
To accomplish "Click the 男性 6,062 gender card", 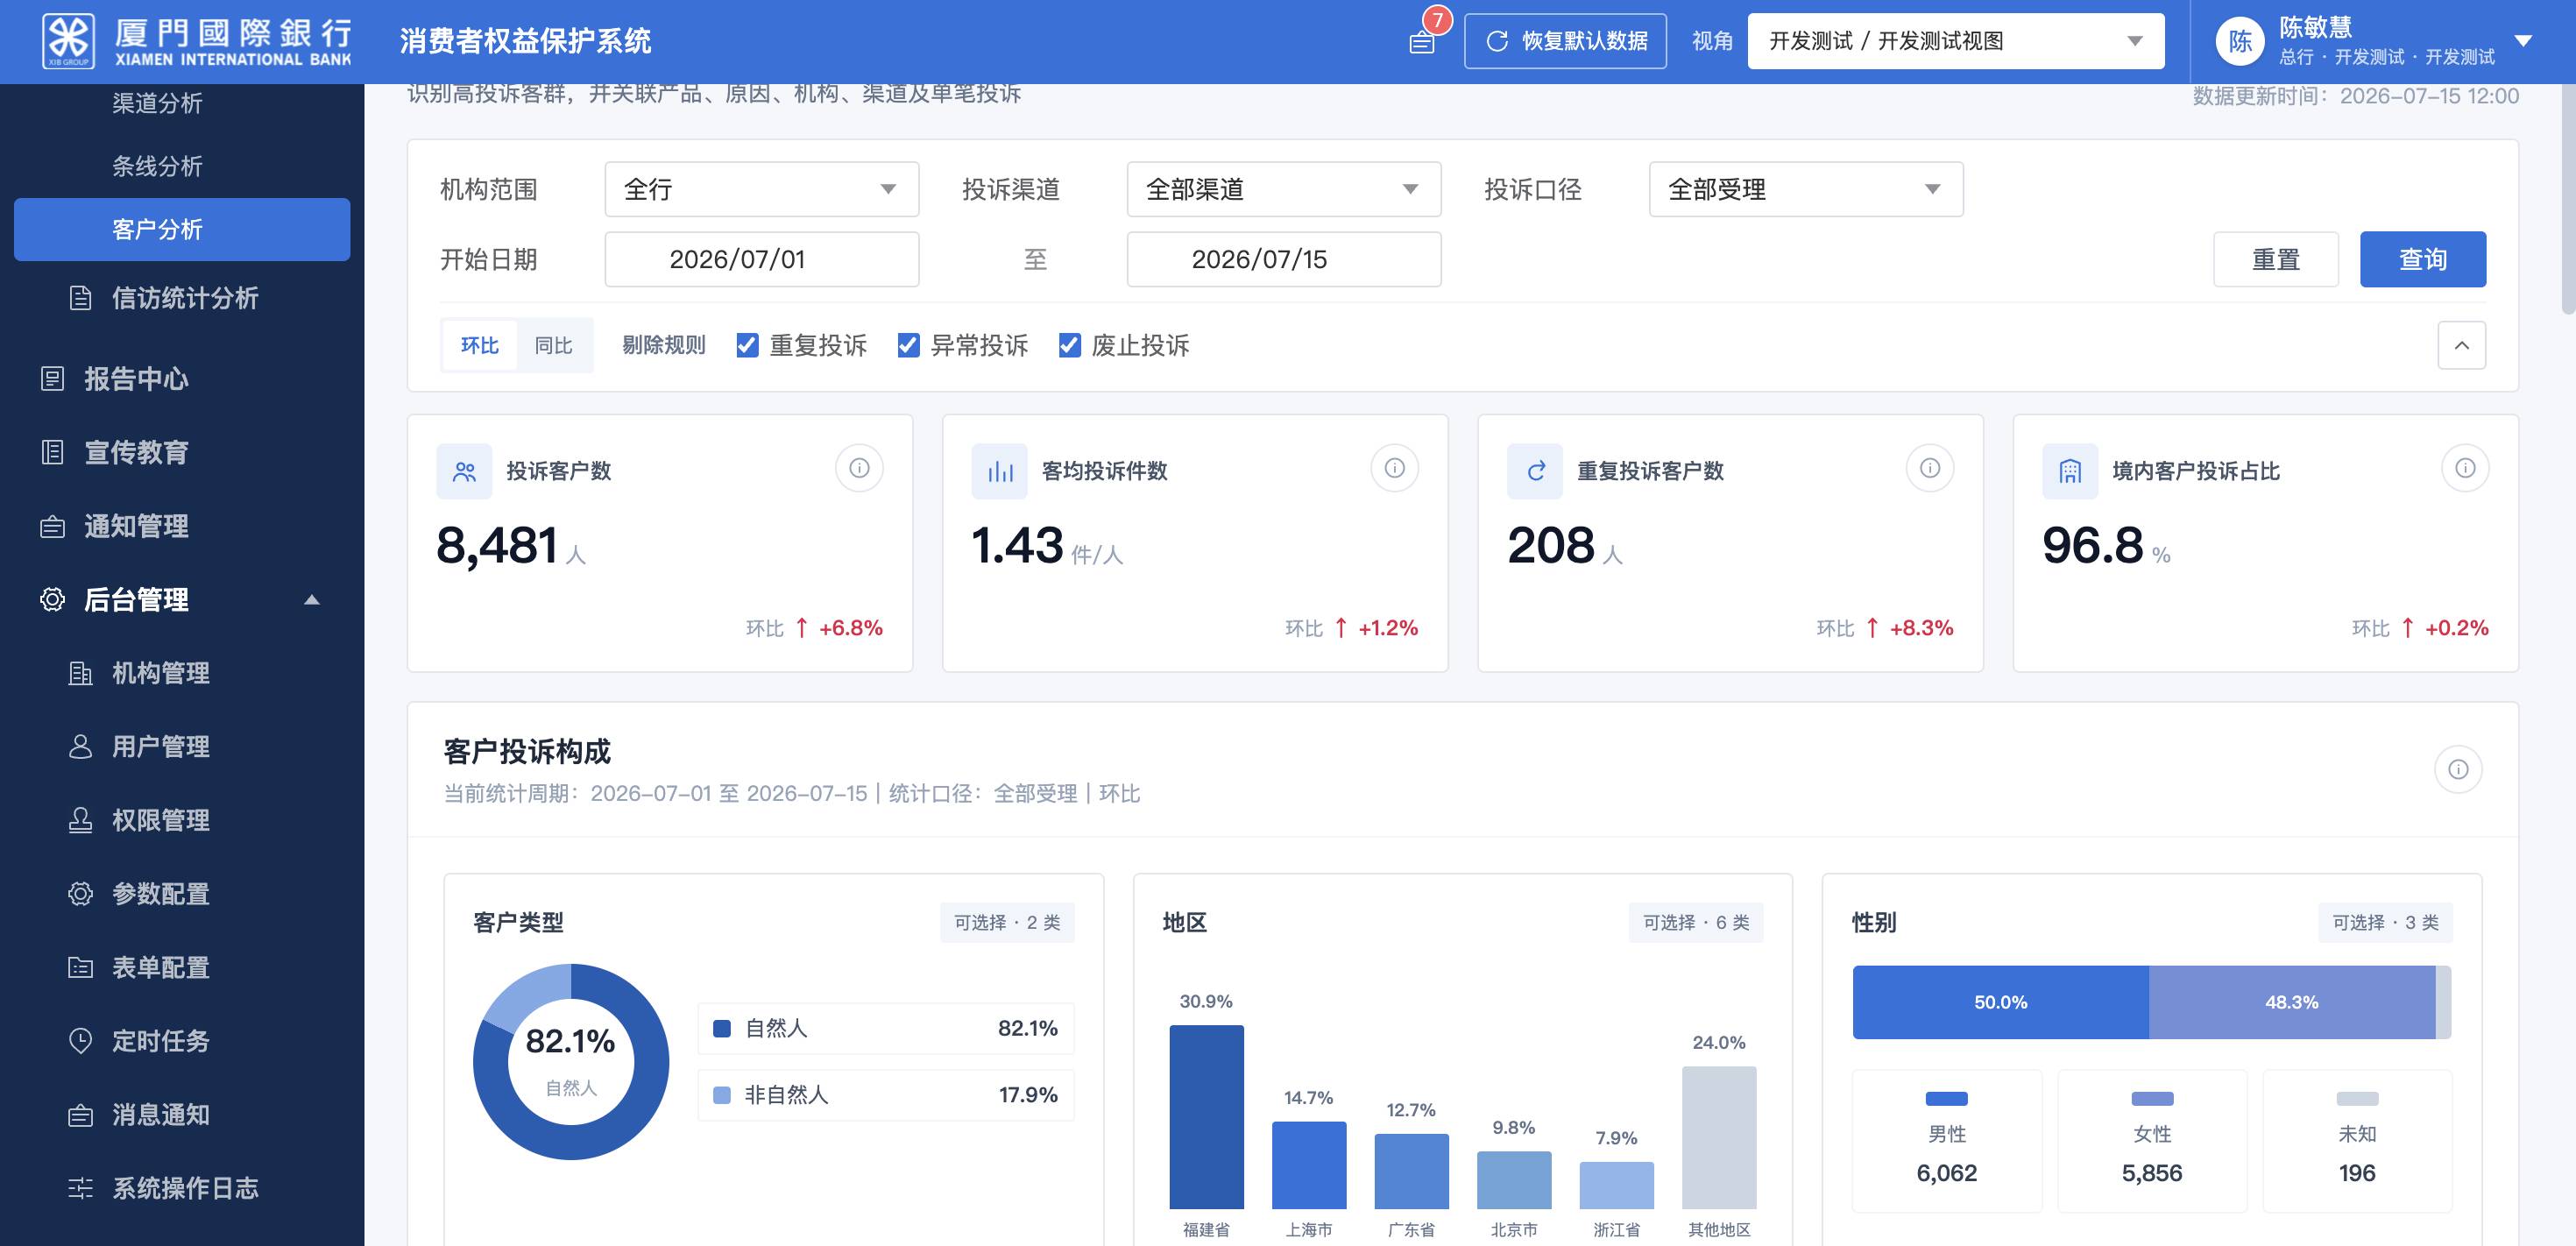I will [1947, 1141].
